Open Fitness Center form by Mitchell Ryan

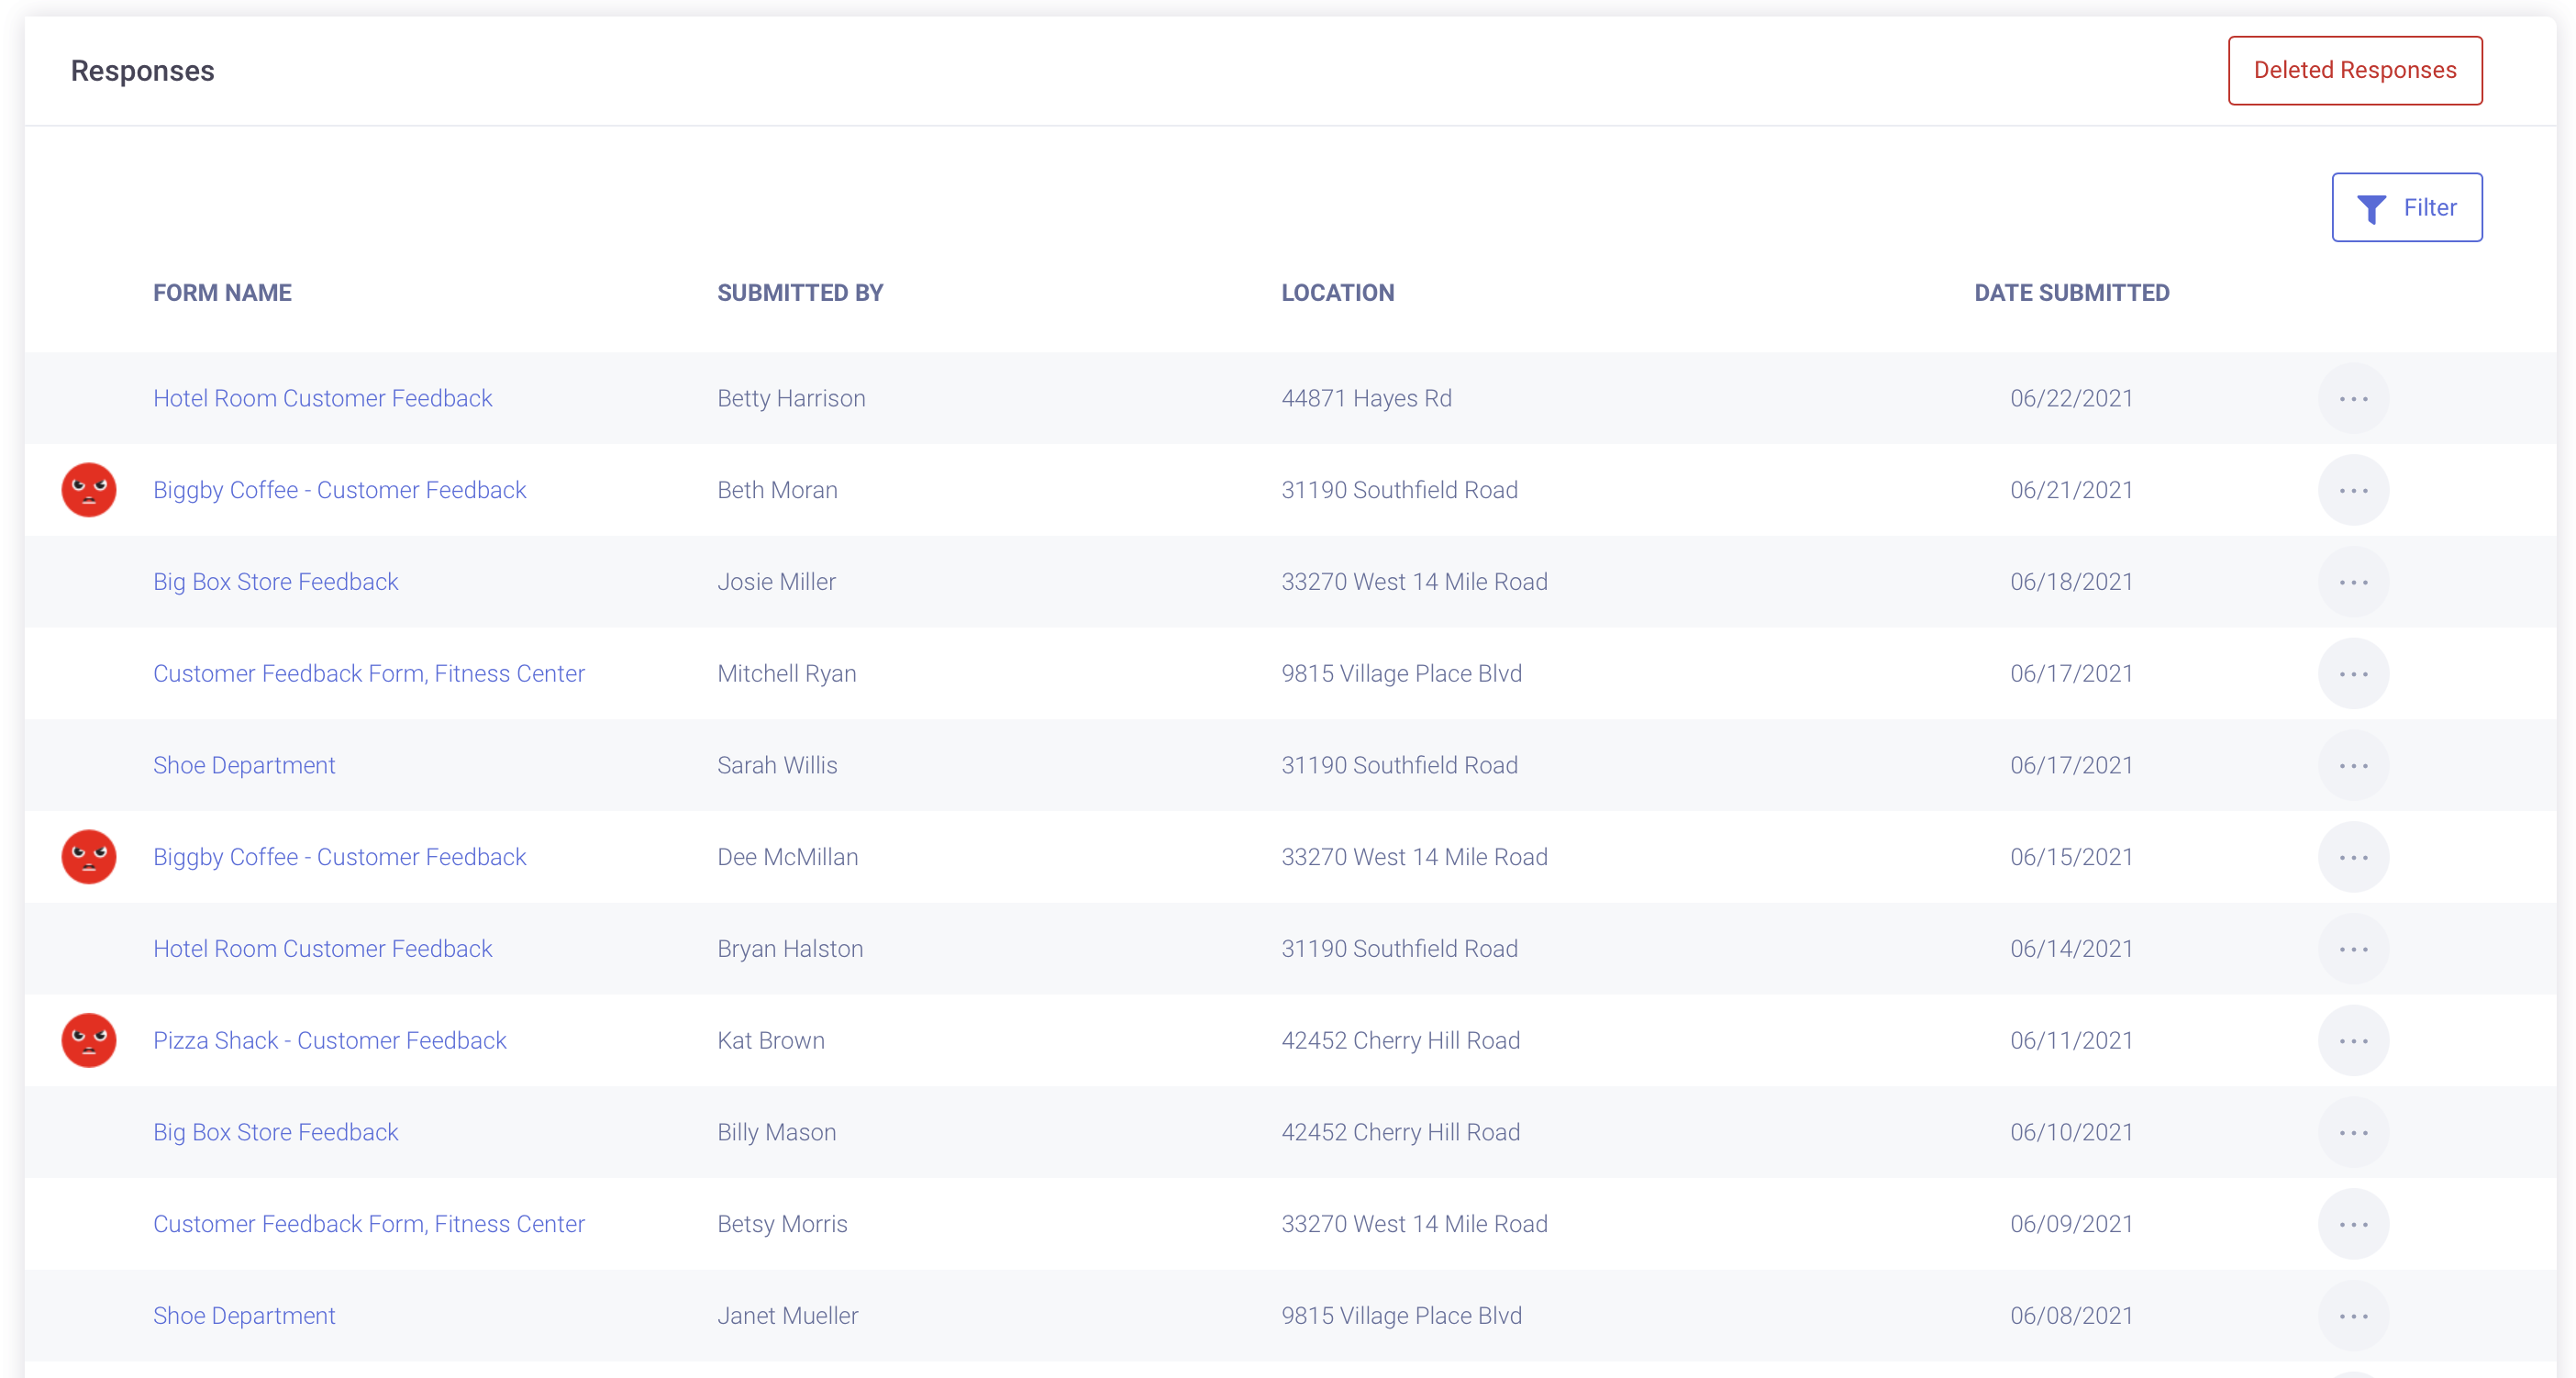368,673
